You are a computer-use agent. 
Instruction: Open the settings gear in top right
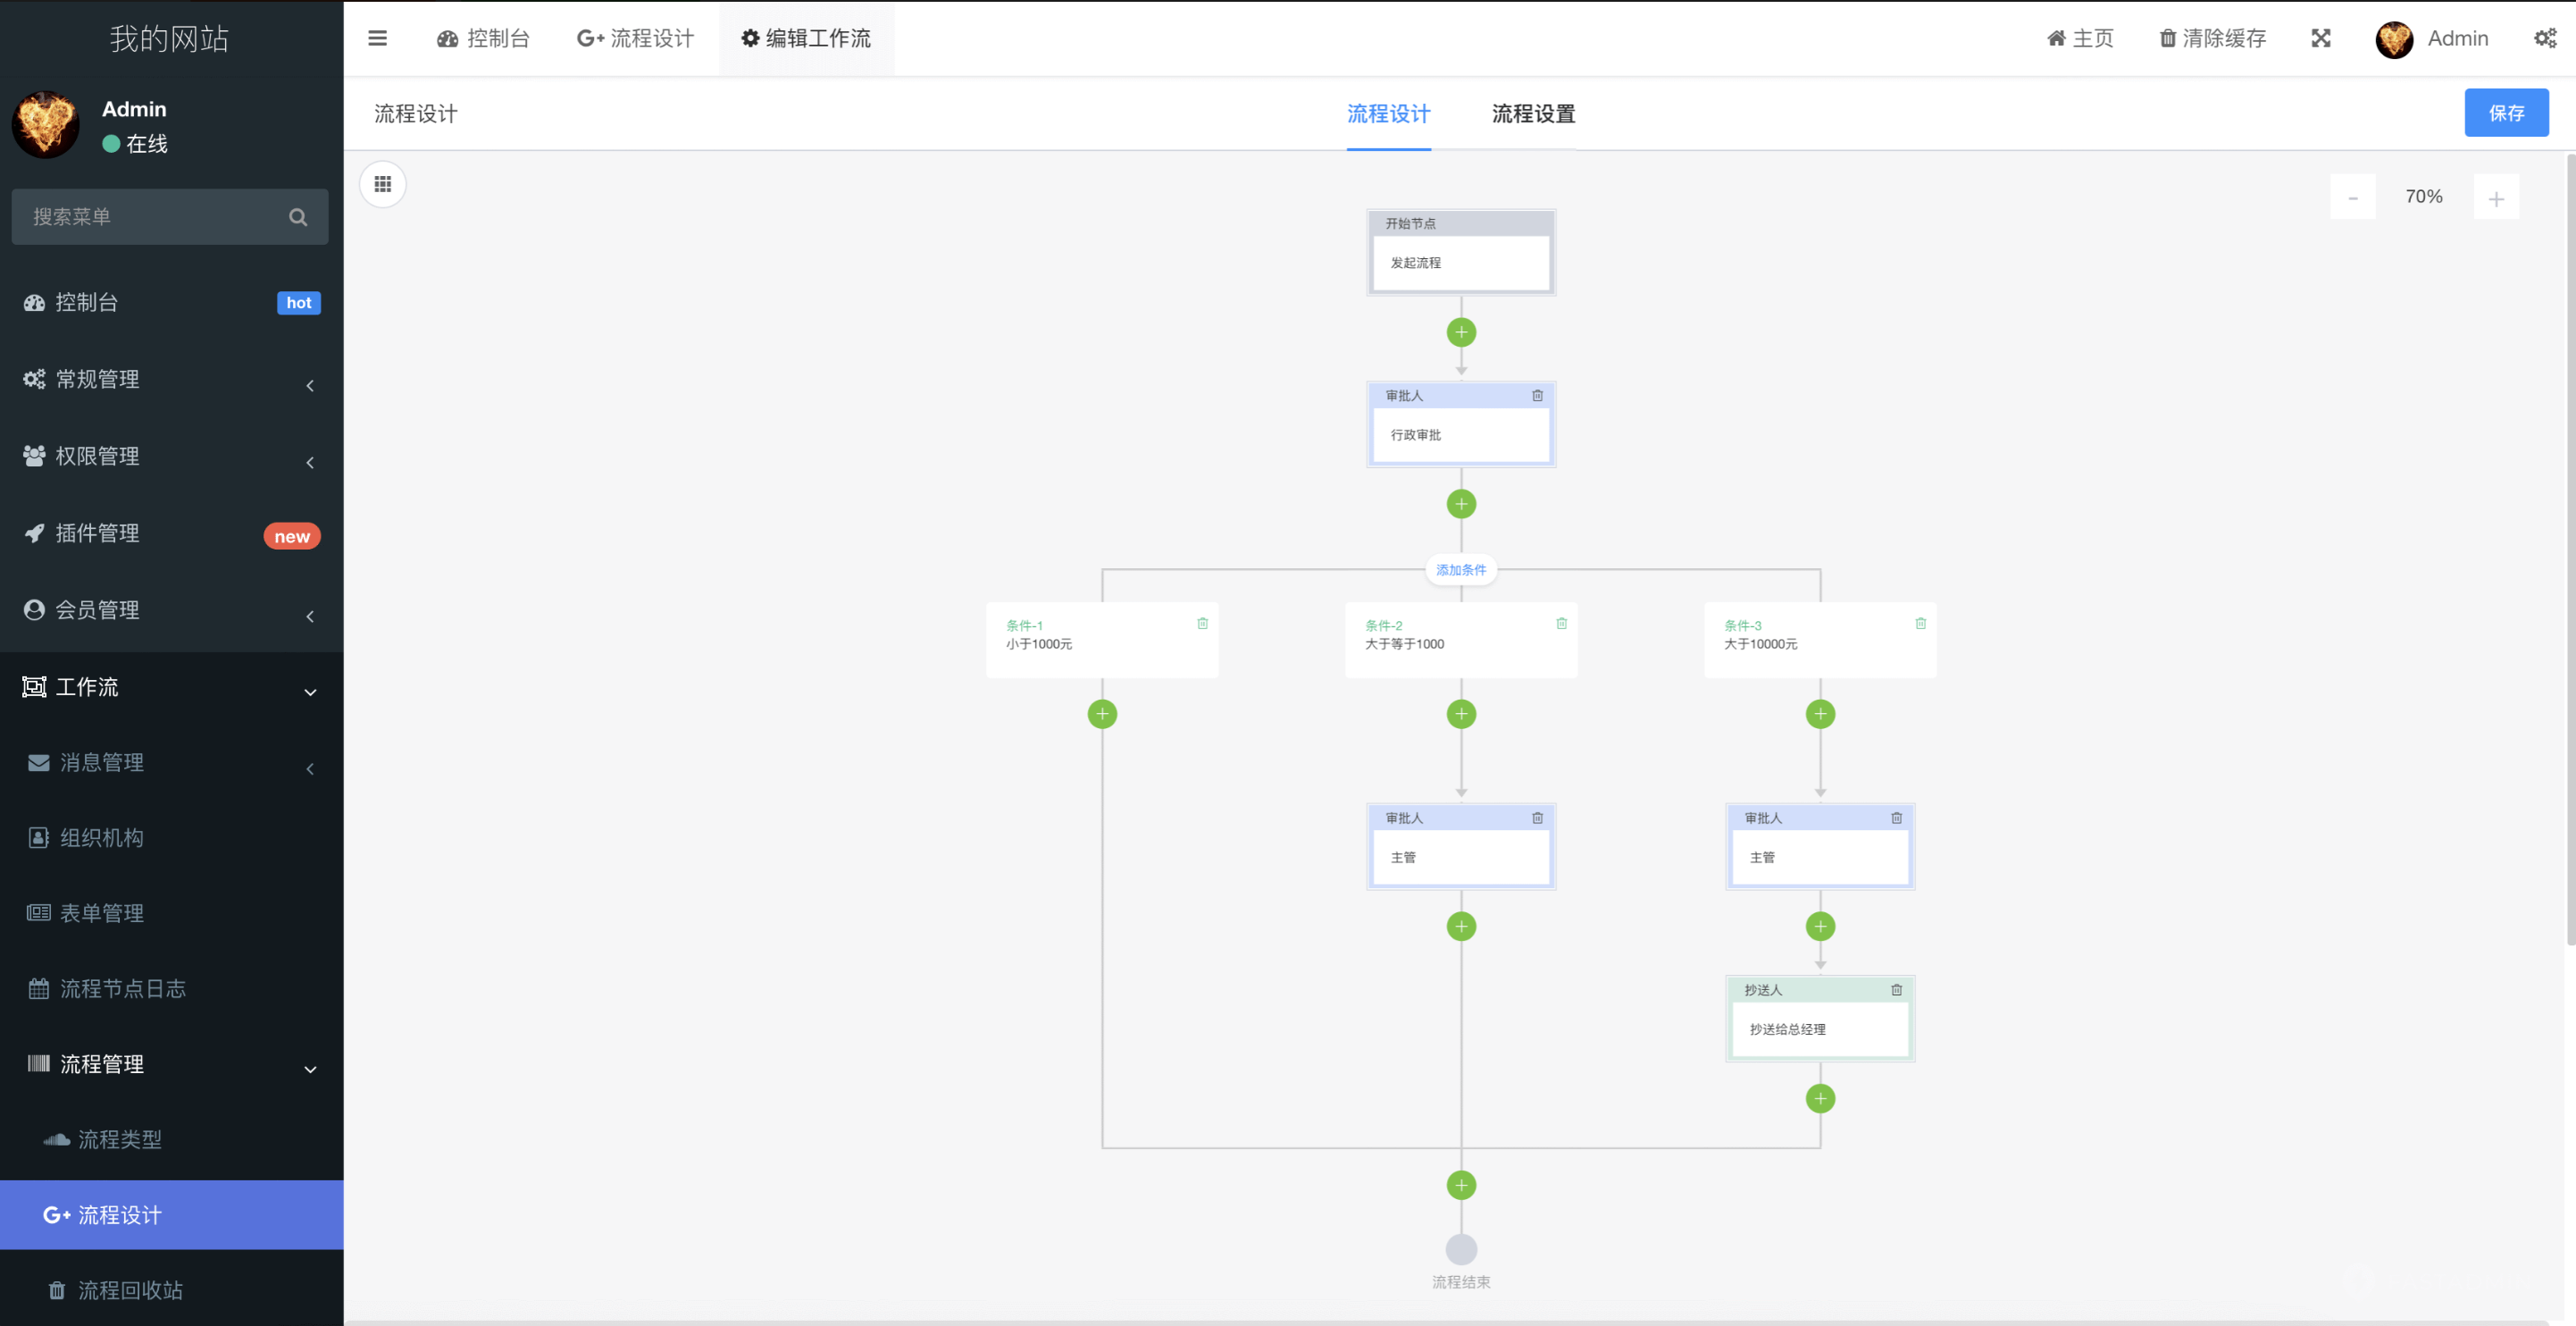point(2545,38)
